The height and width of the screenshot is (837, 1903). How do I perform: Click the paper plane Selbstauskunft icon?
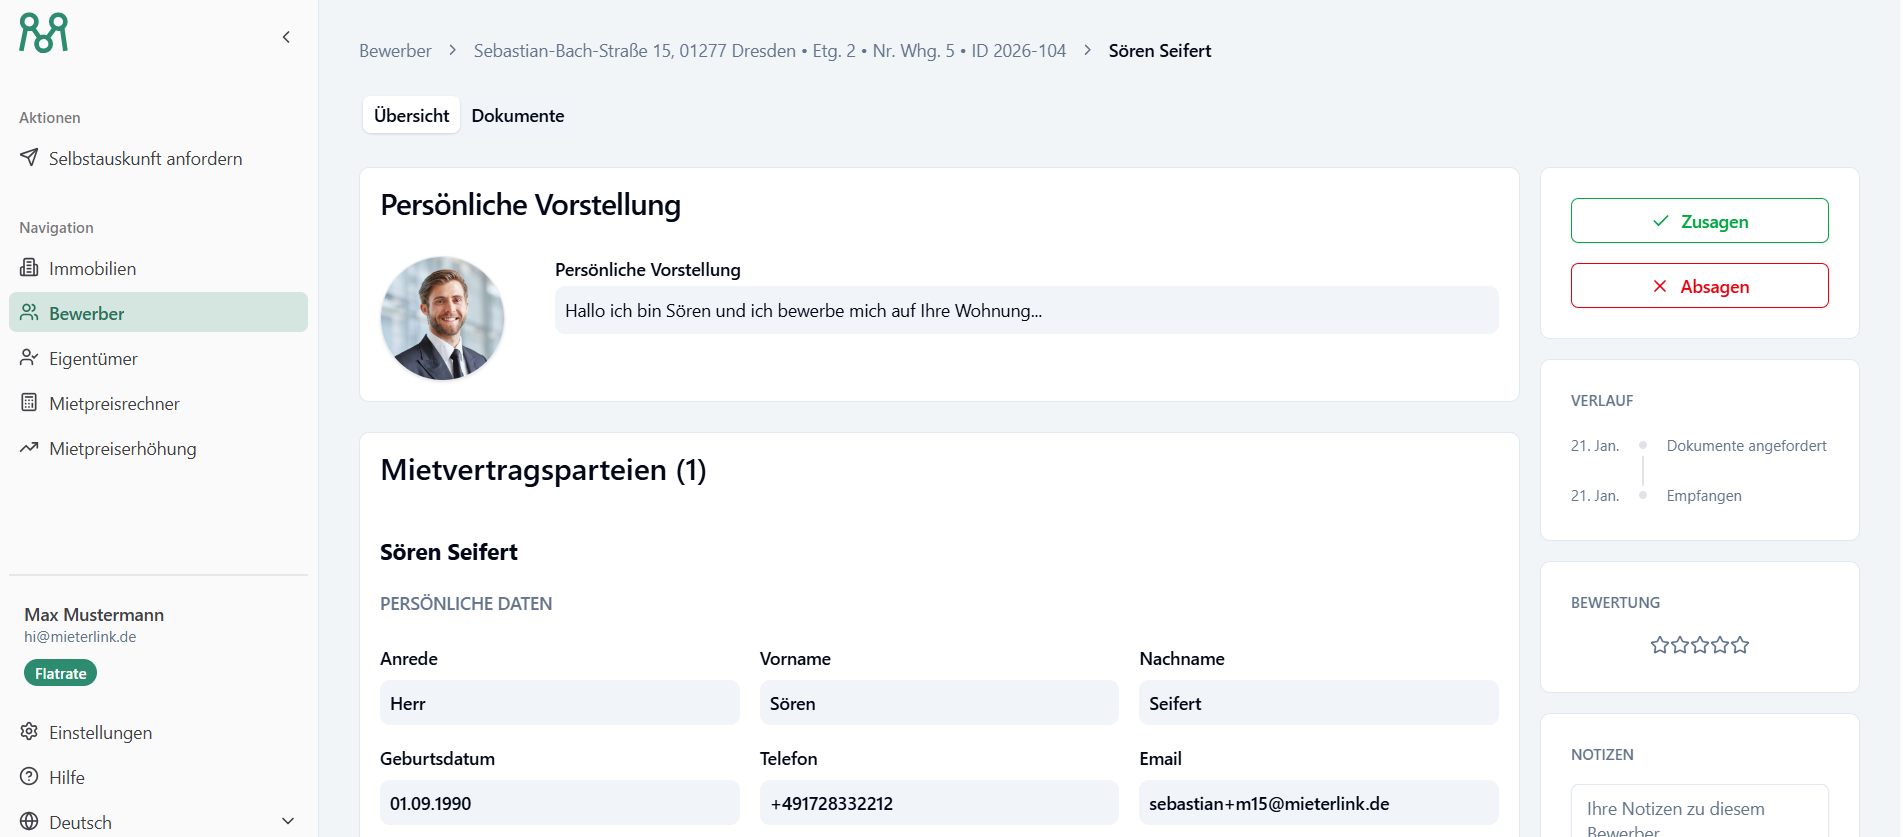[x=29, y=158]
